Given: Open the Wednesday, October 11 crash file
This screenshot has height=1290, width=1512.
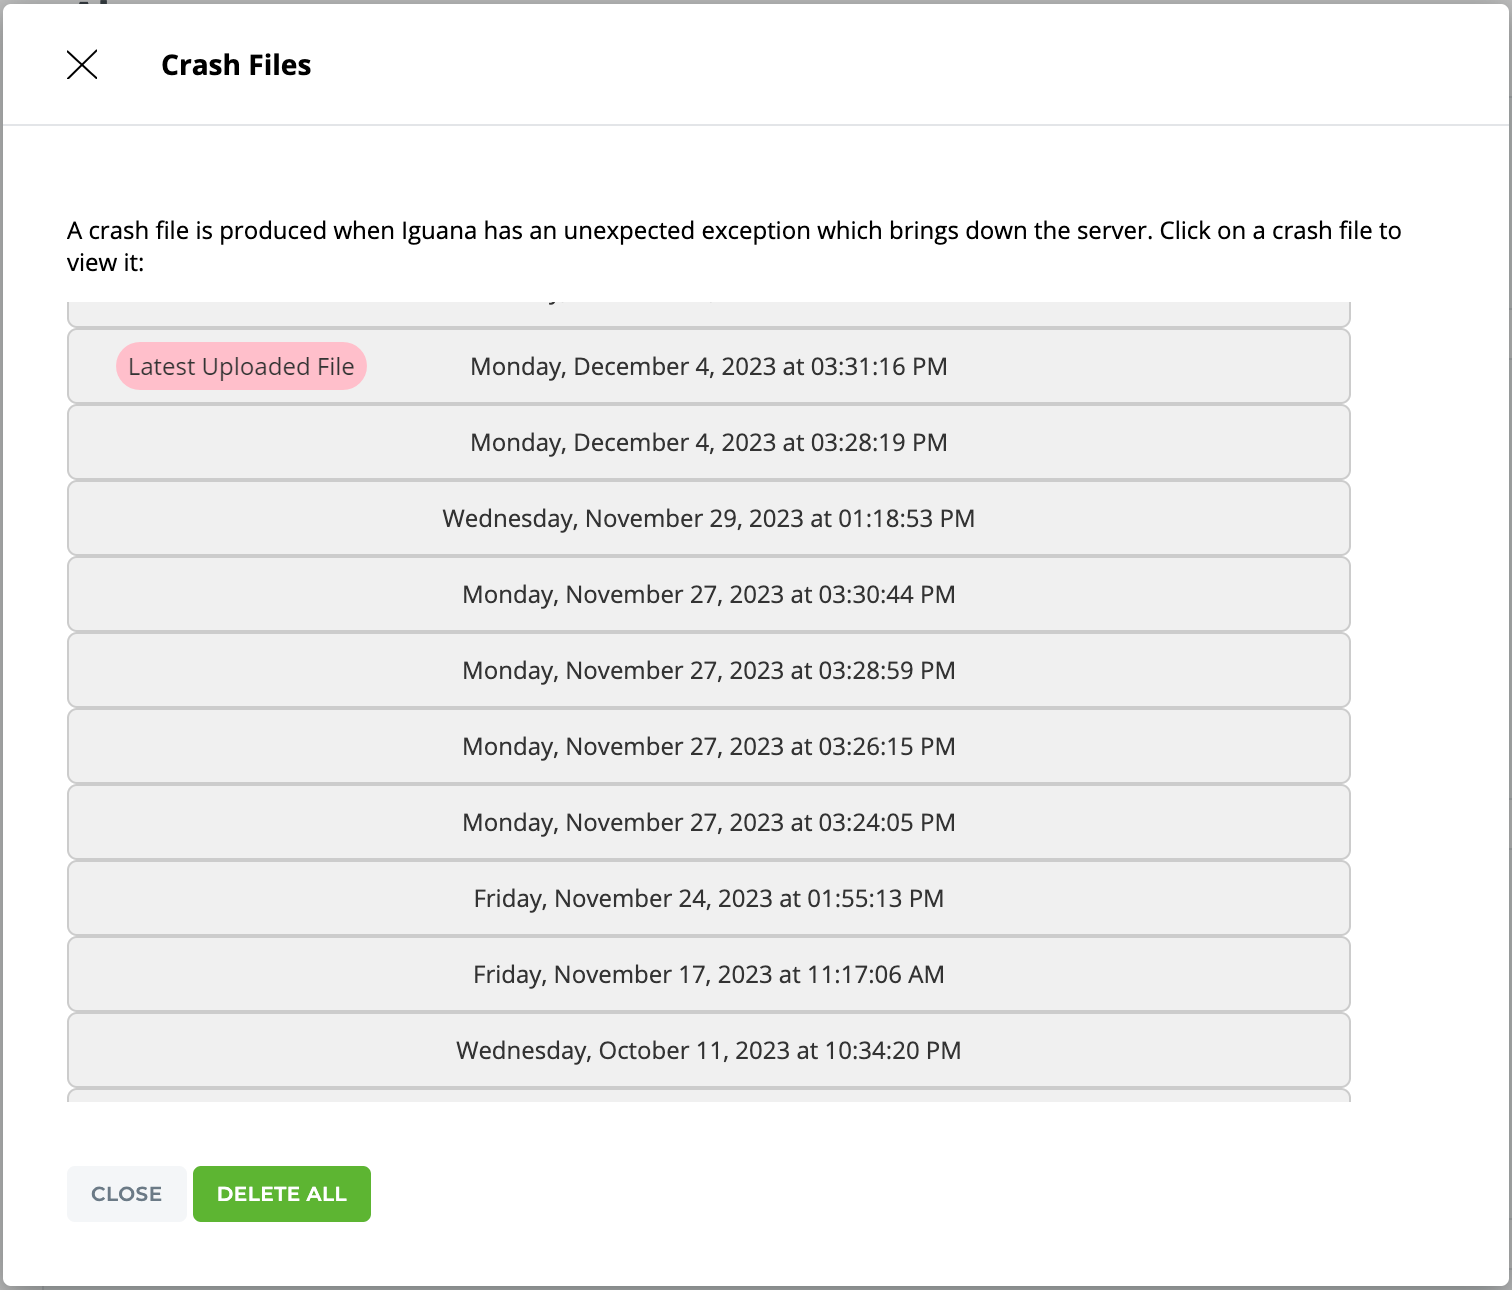Looking at the screenshot, I should click(708, 1051).
